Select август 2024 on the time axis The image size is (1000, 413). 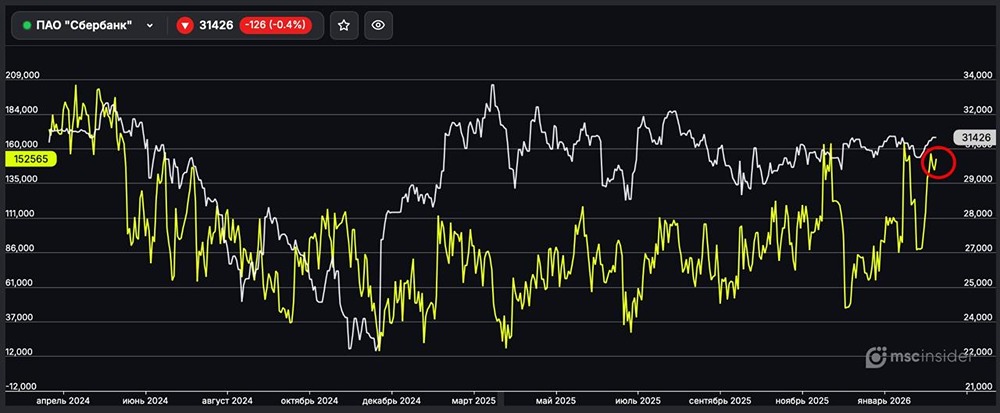(x=228, y=401)
